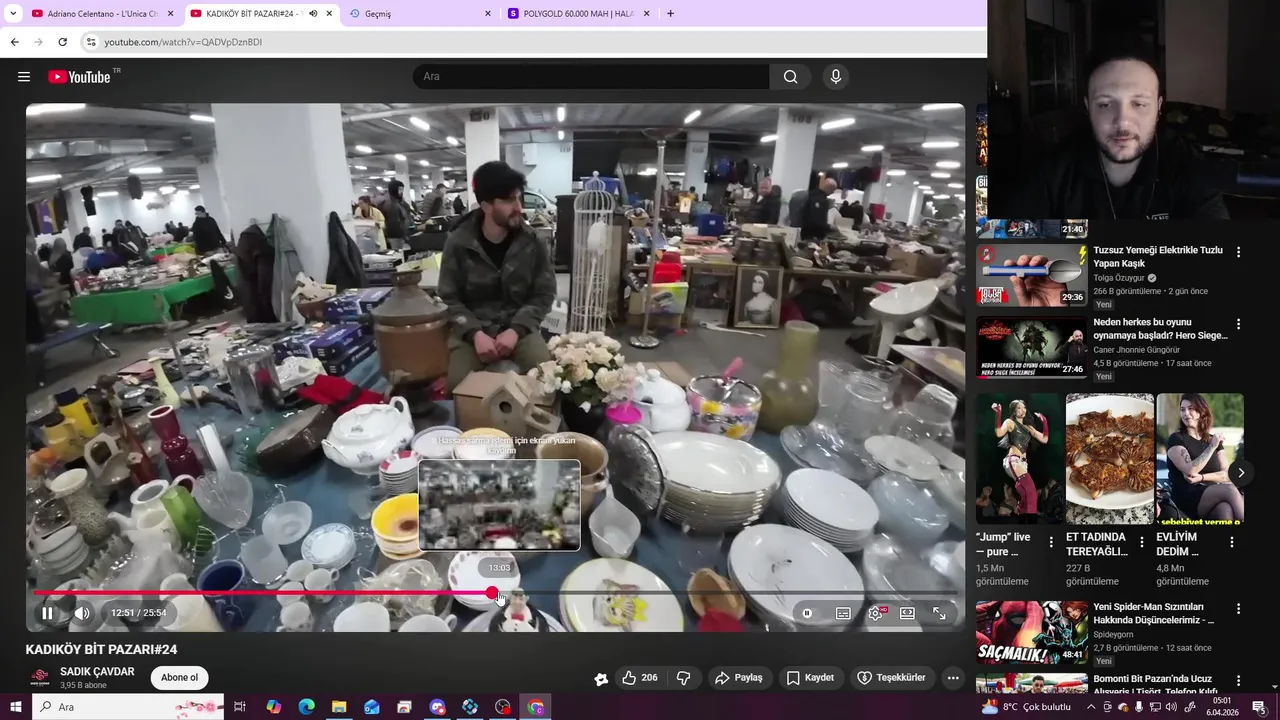
Task: Open the player settings gear
Action: (x=875, y=613)
